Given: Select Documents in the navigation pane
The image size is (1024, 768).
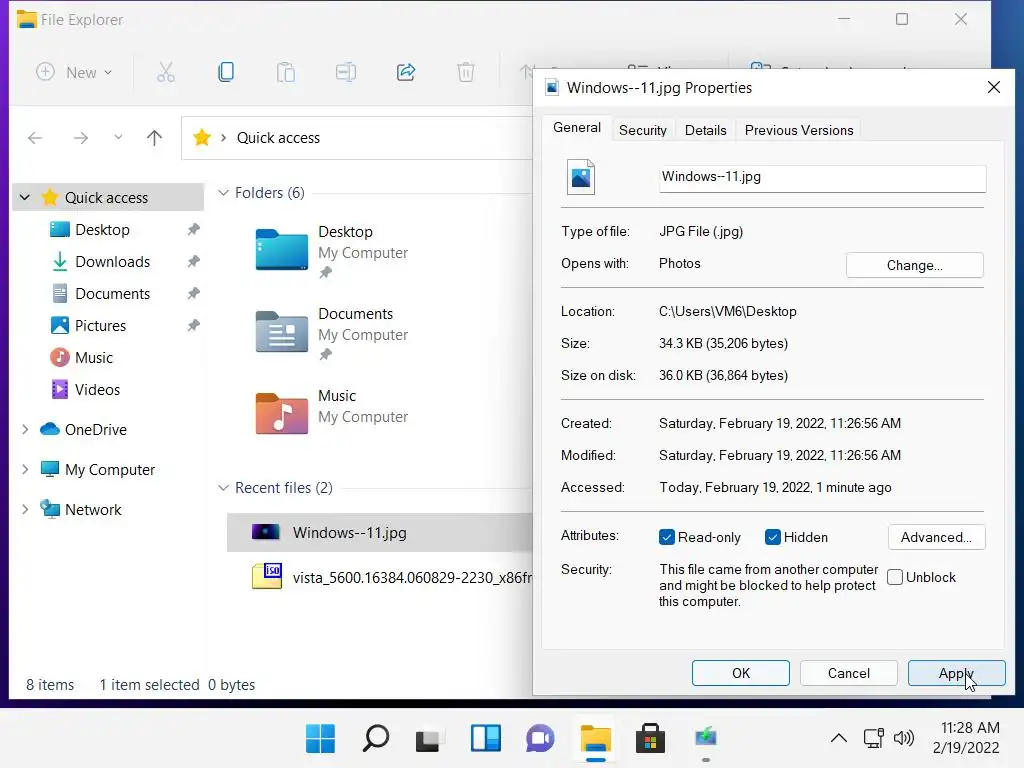Looking at the screenshot, I should click(x=112, y=294).
